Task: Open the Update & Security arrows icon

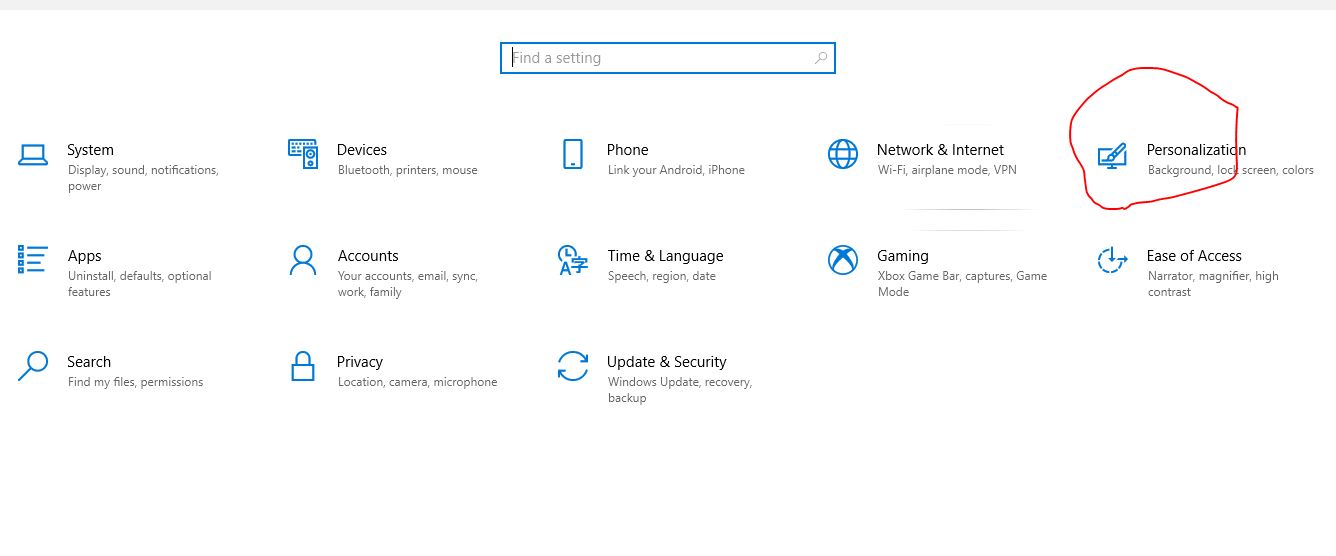Action: point(572,366)
